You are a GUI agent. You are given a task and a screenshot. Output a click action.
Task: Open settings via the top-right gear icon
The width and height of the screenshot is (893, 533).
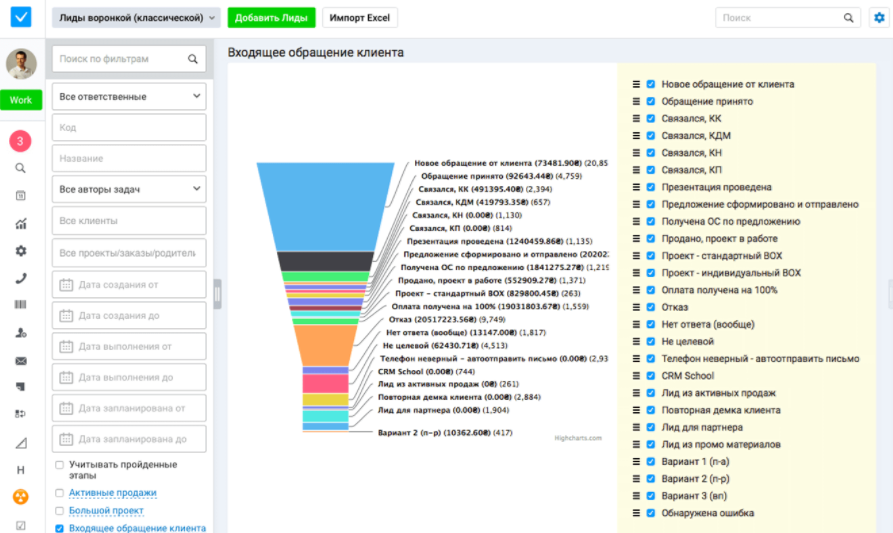click(879, 18)
